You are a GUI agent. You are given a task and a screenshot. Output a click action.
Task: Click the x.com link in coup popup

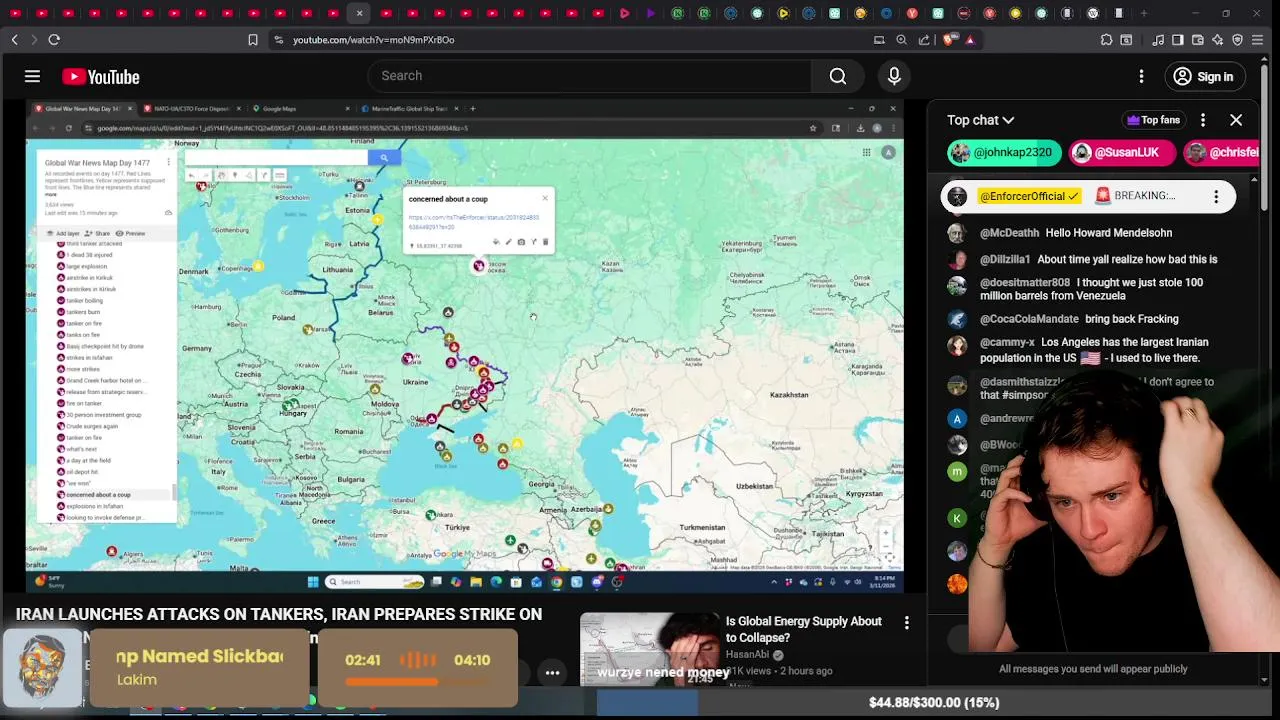coord(473,222)
